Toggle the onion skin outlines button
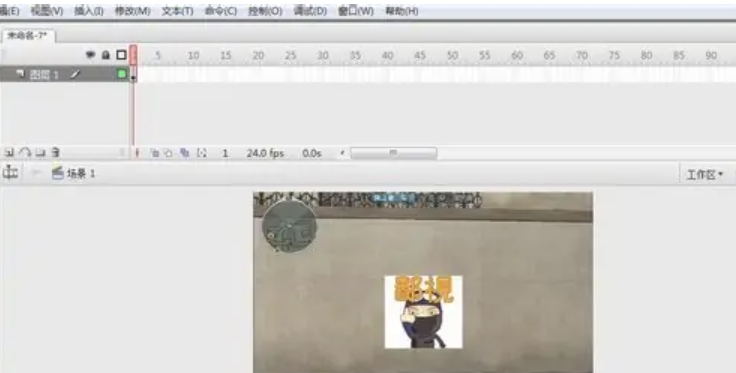 tap(169, 153)
